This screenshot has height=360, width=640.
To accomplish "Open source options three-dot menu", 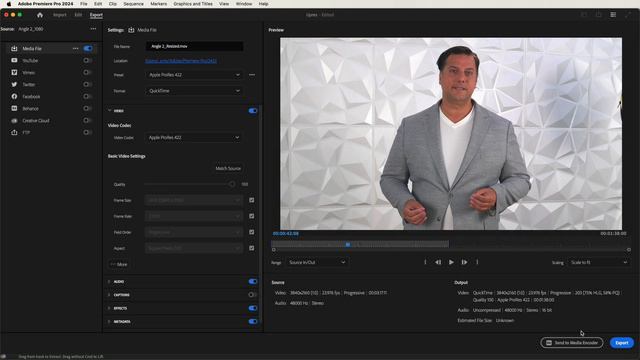I will point(93,29).
